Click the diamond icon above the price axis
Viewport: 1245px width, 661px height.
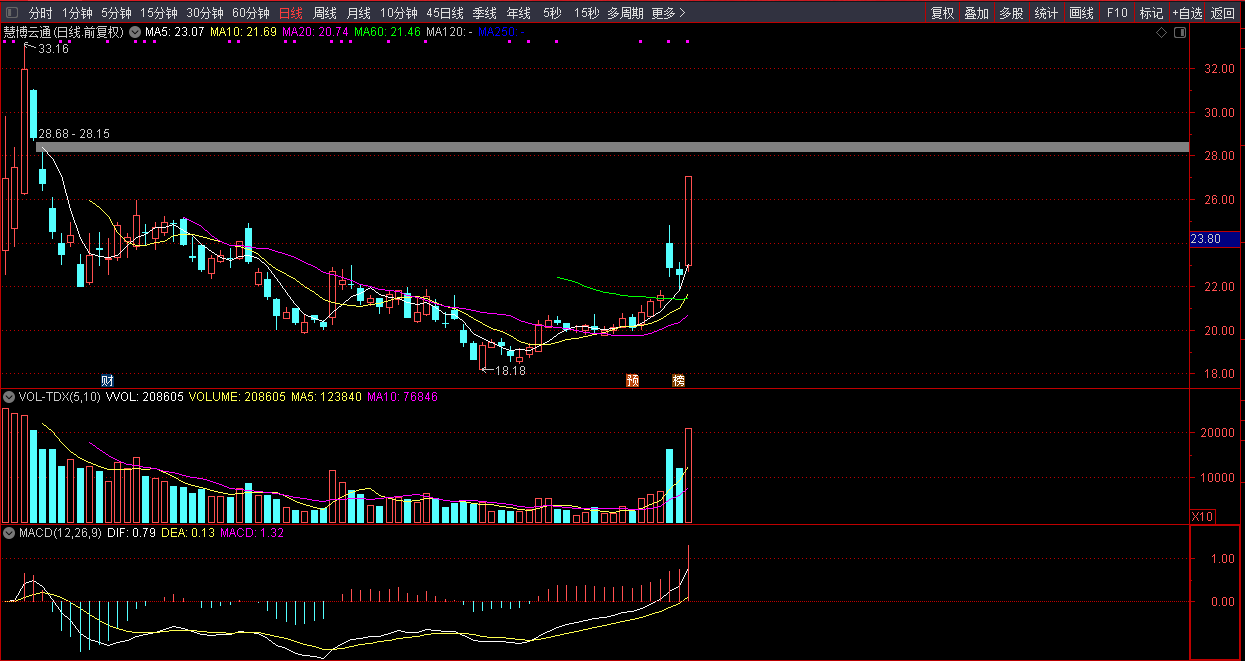pyautogui.click(x=1161, y=33)
